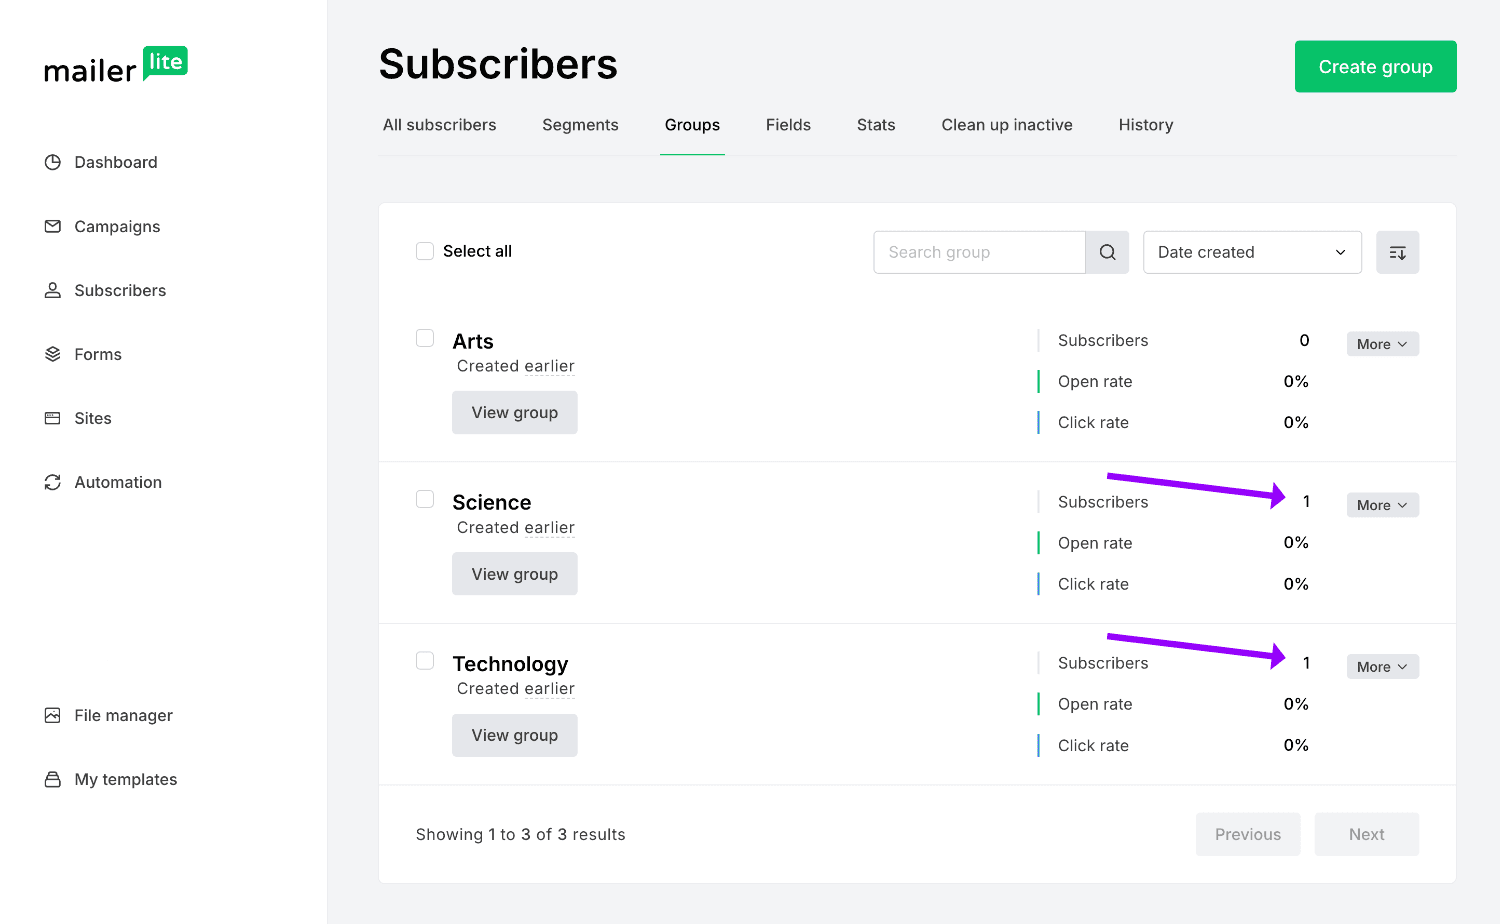1500x924 pixels.
Task: Tick the Technology group checkbox
Action: coord(425,660)
